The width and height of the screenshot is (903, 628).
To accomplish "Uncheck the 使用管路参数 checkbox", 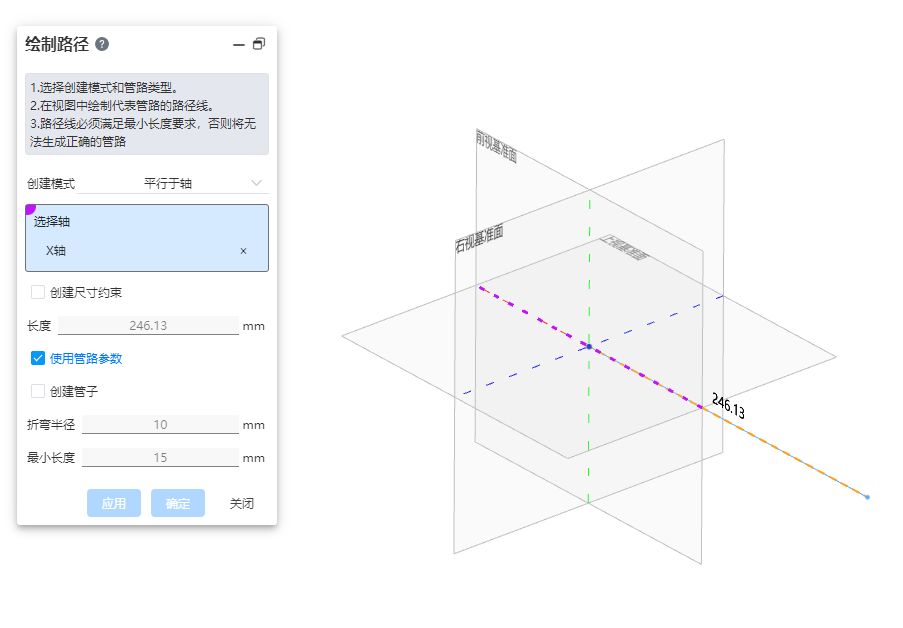I will pyautogui.click(x=38, y=358).
